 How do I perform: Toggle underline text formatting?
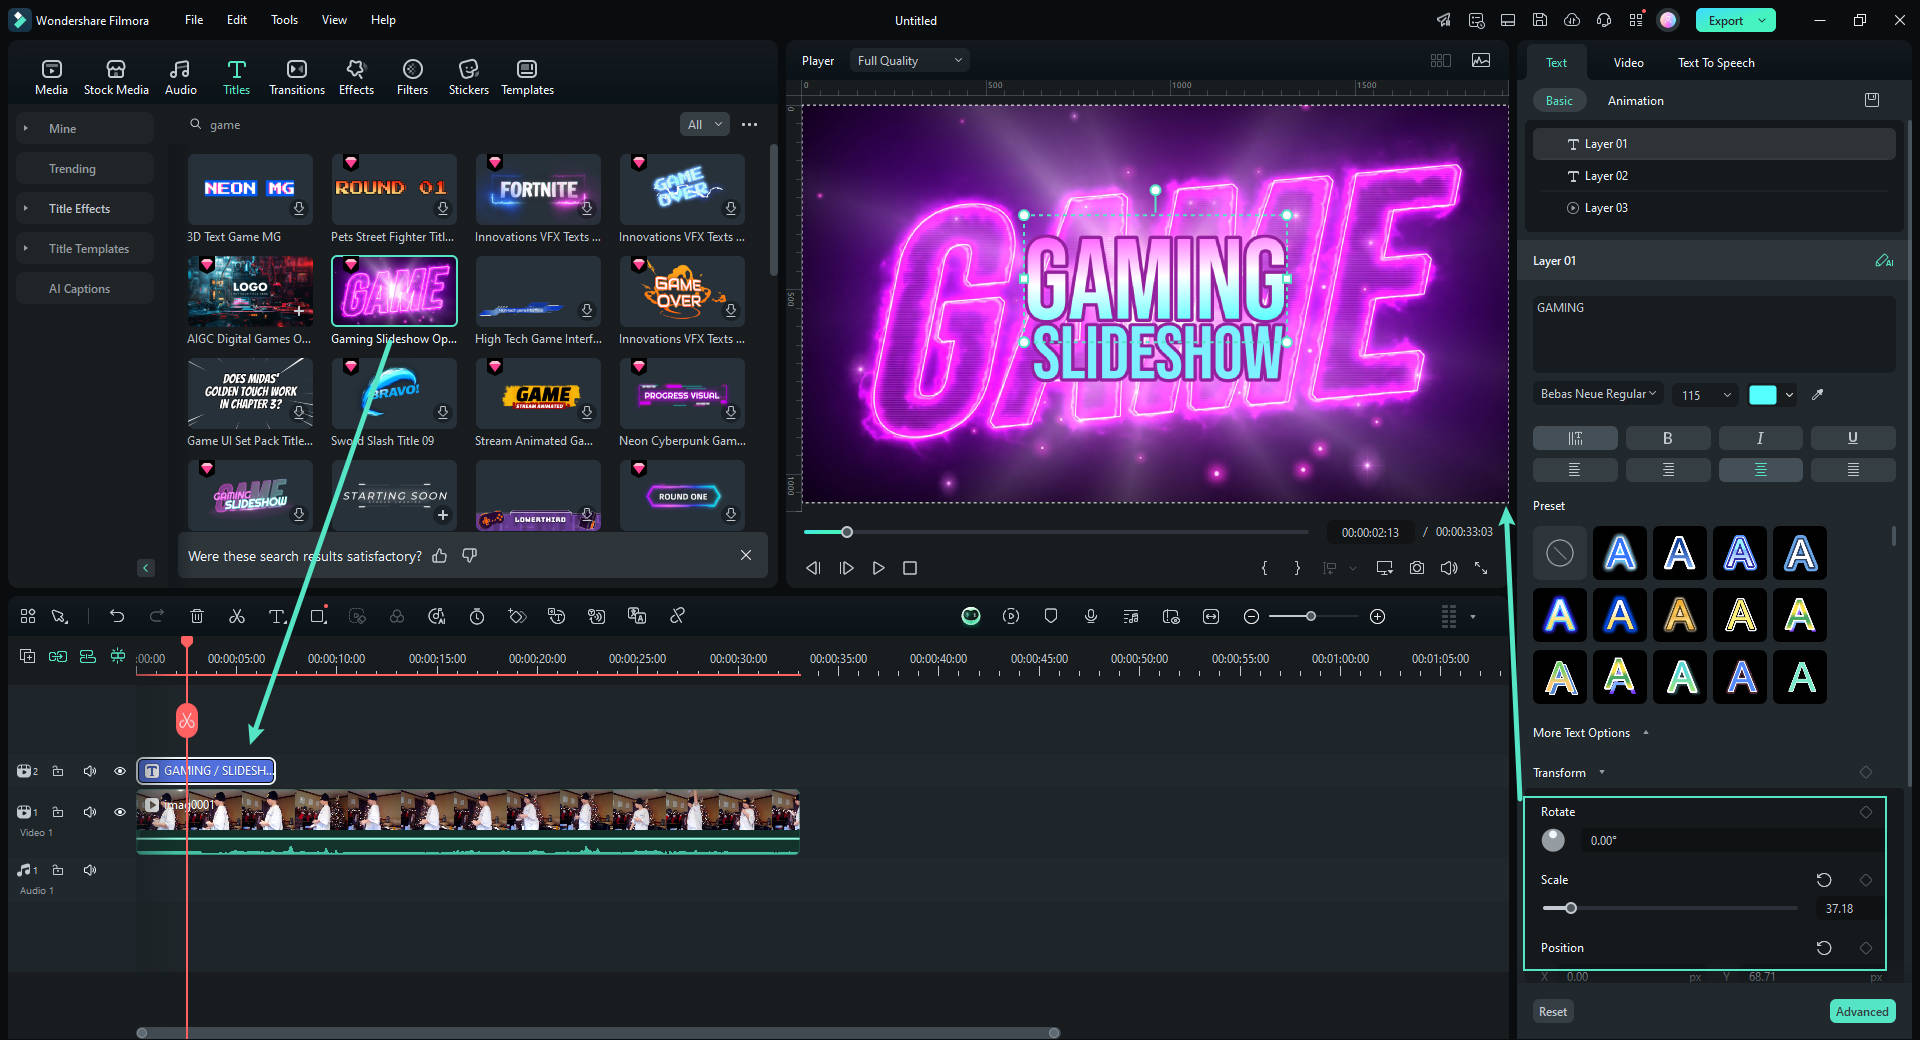click(x=1853, y=438)
